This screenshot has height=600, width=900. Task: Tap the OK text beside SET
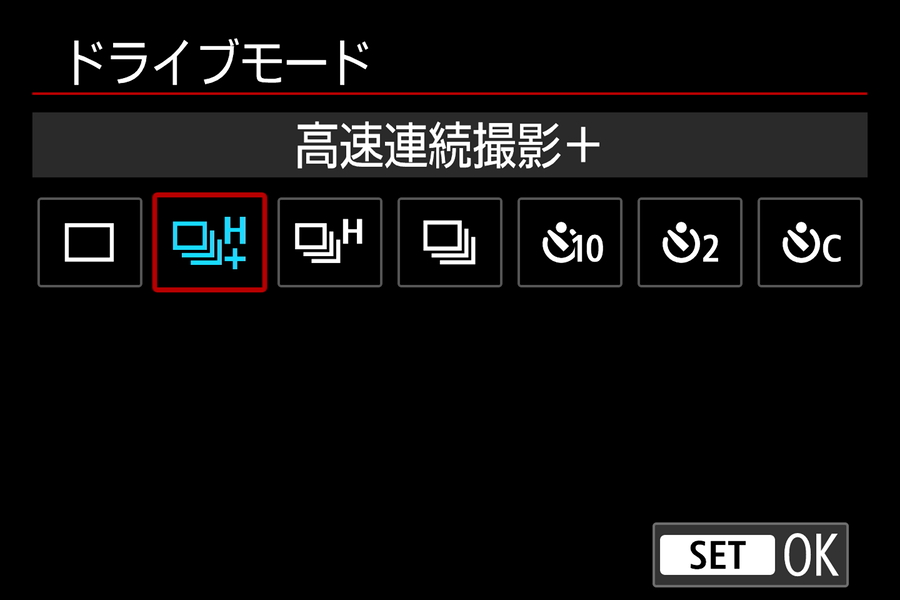pyautogui.click(x=810, y=555)
